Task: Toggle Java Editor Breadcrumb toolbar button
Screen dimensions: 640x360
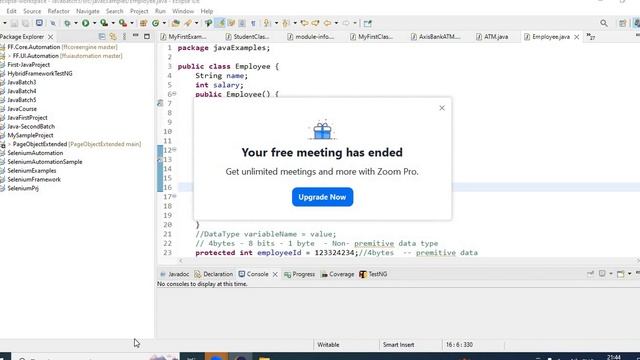Action: coord(208,23)
